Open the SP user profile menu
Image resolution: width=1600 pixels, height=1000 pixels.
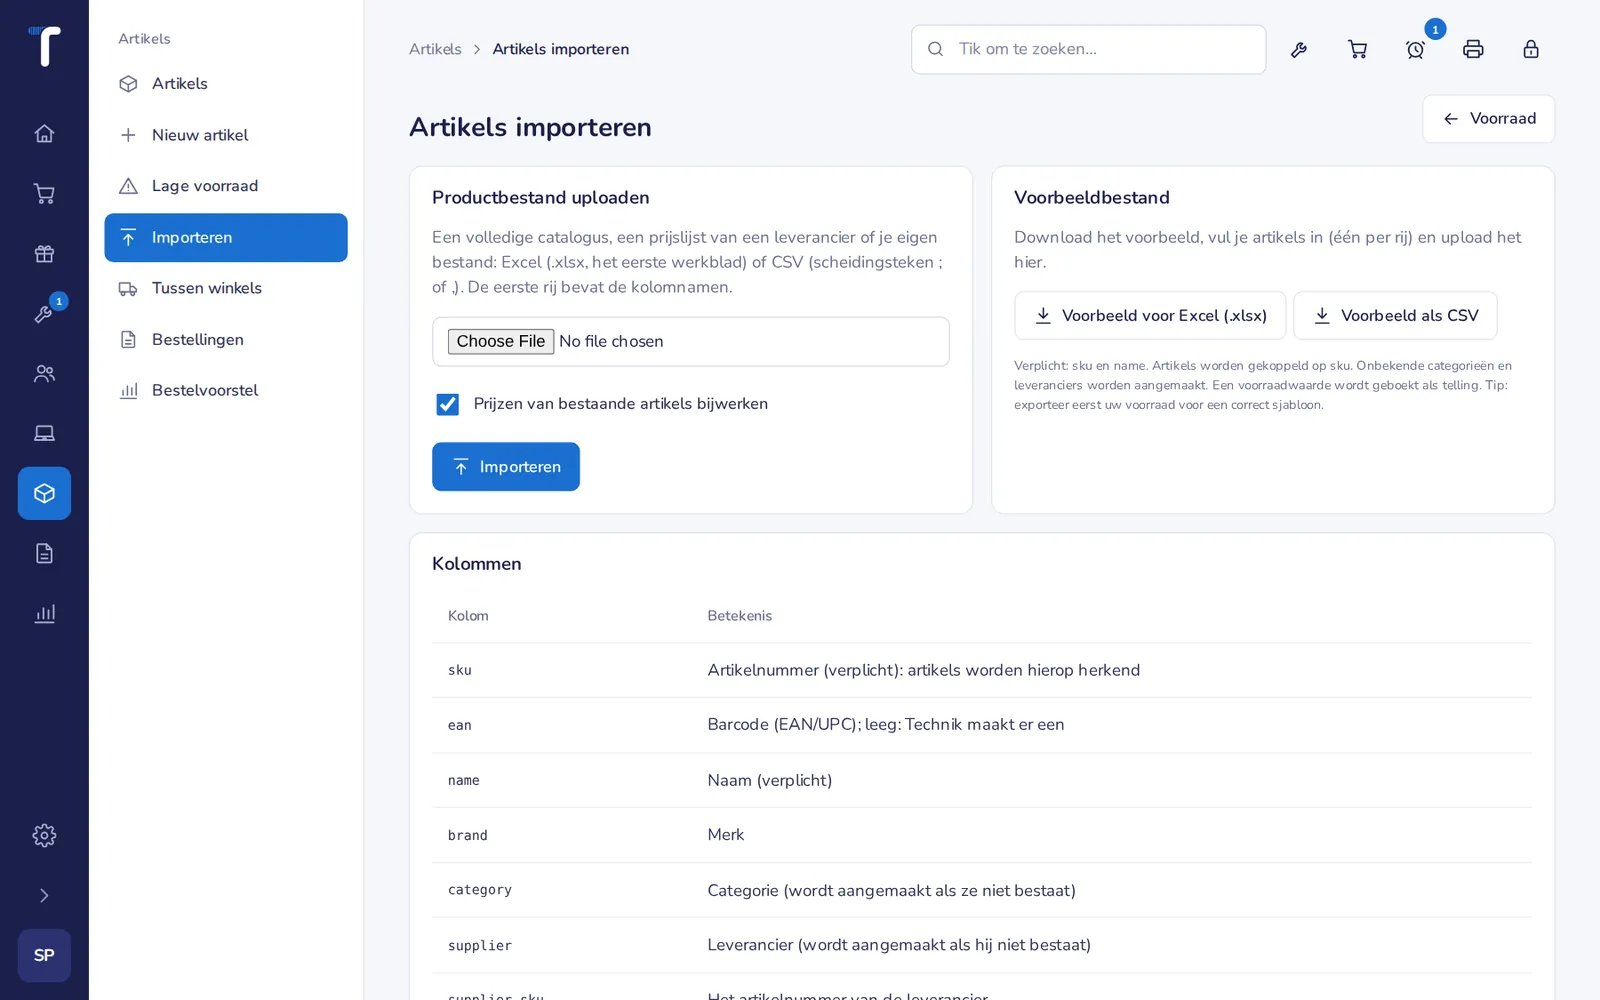44,955
